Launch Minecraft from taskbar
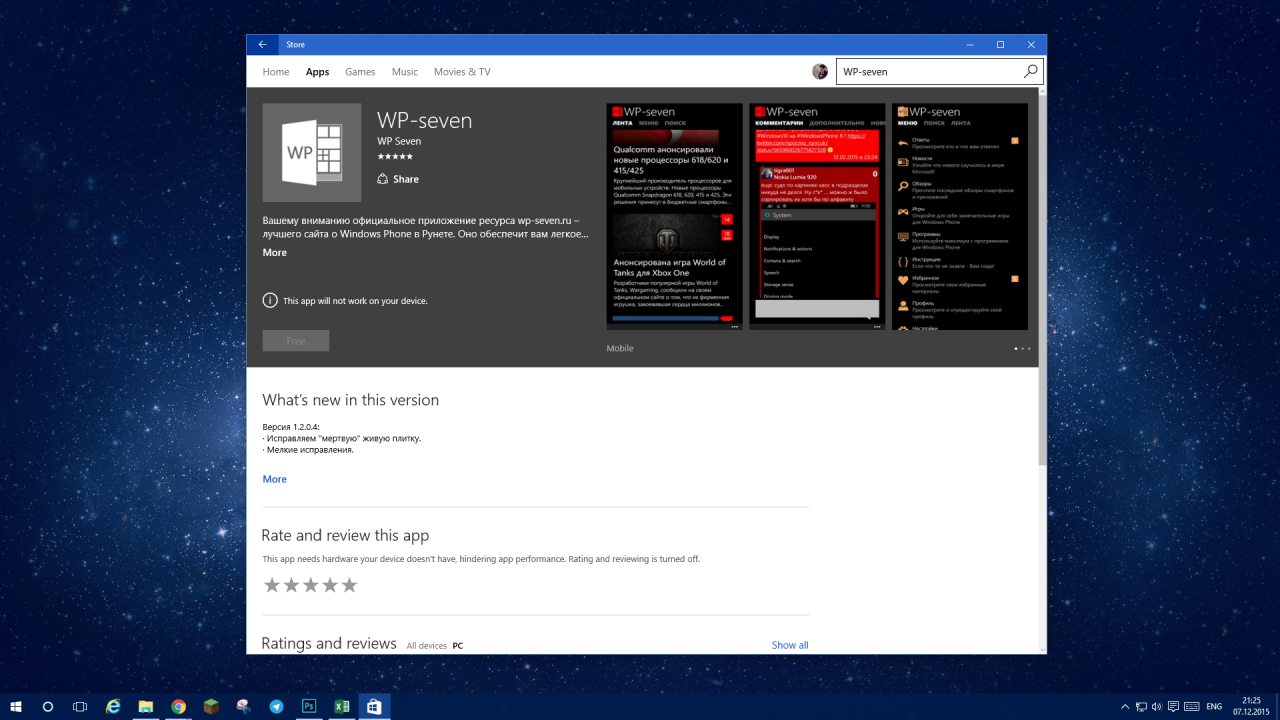Screen dimensions: 1280x720 (x=211, y=707)
